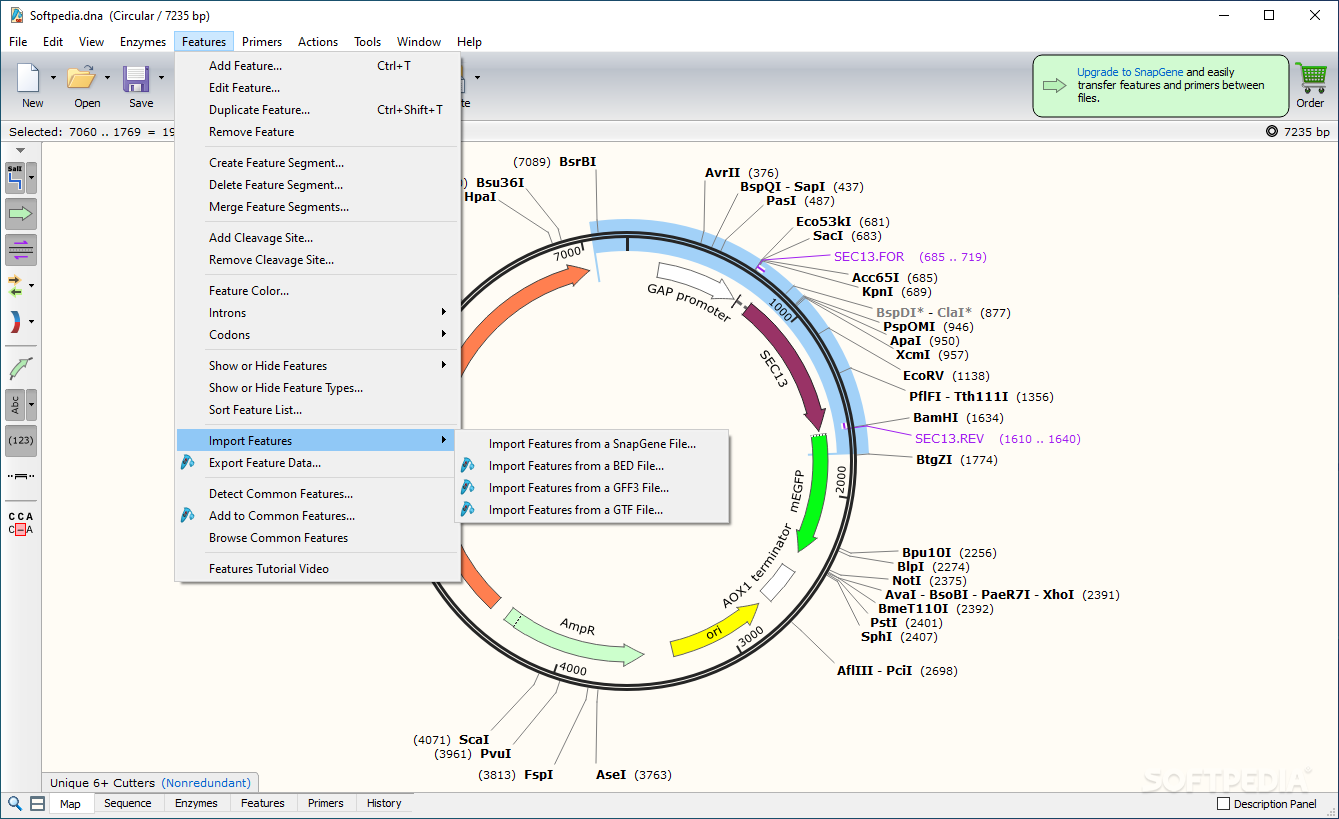Click the Softpedia.dna document icon in title bar
The image size is (1339, 819).
click(16, 15)
